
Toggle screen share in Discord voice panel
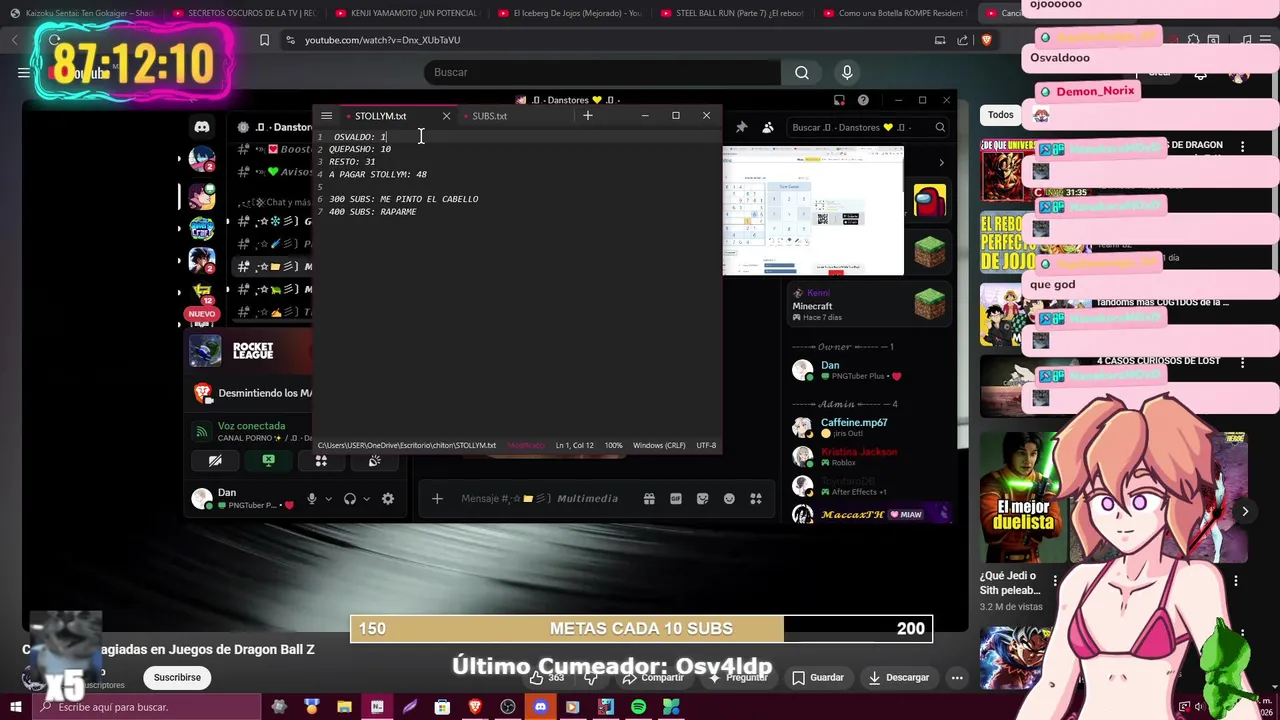point(268,461)
